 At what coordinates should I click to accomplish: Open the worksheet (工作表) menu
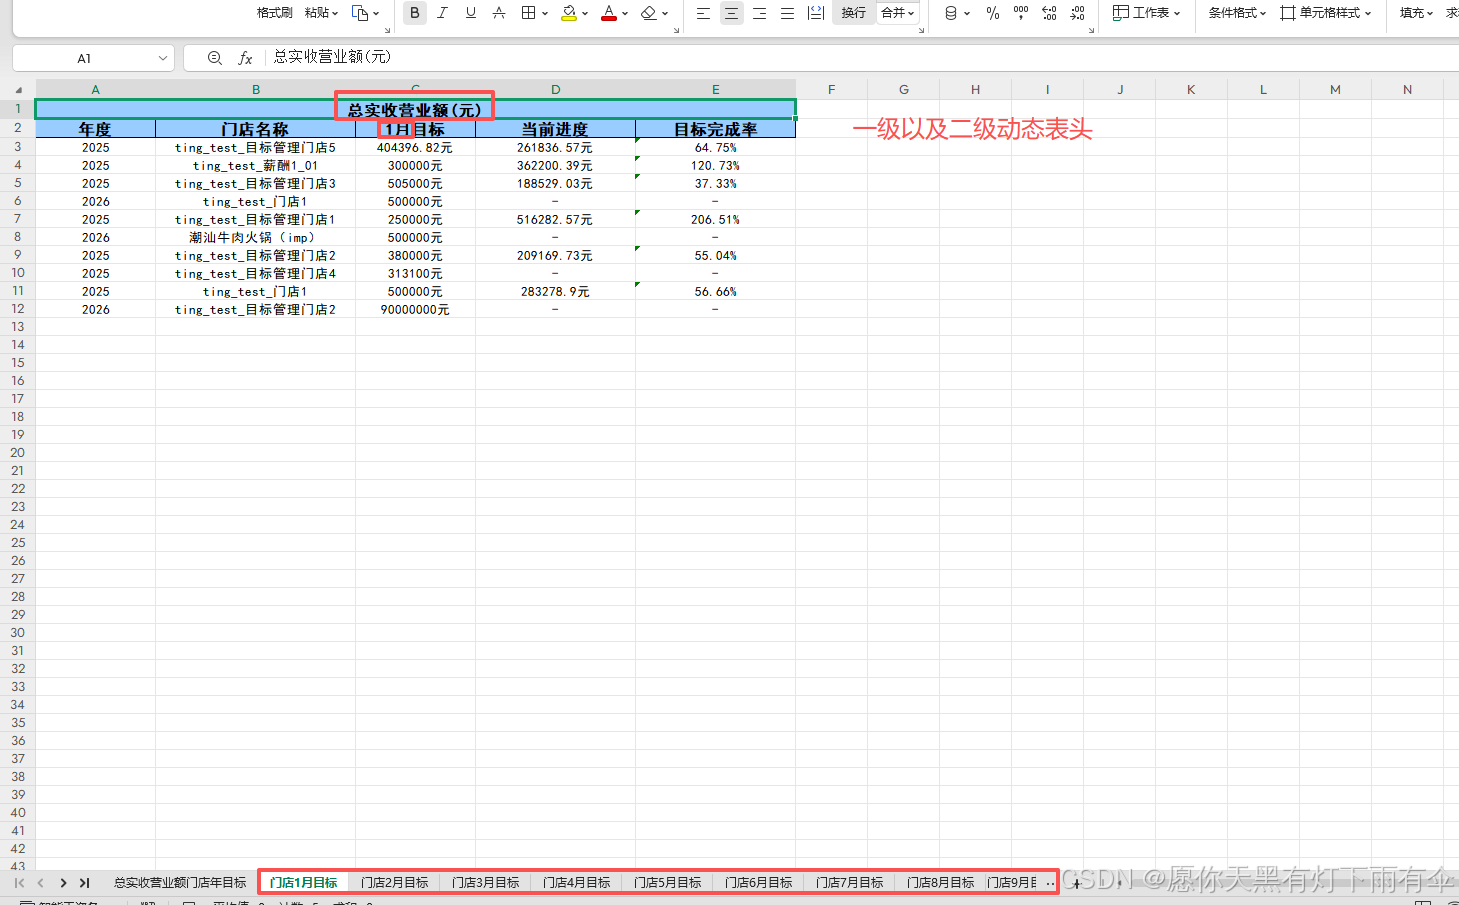pyautogui.click(x=1146, y=13)
